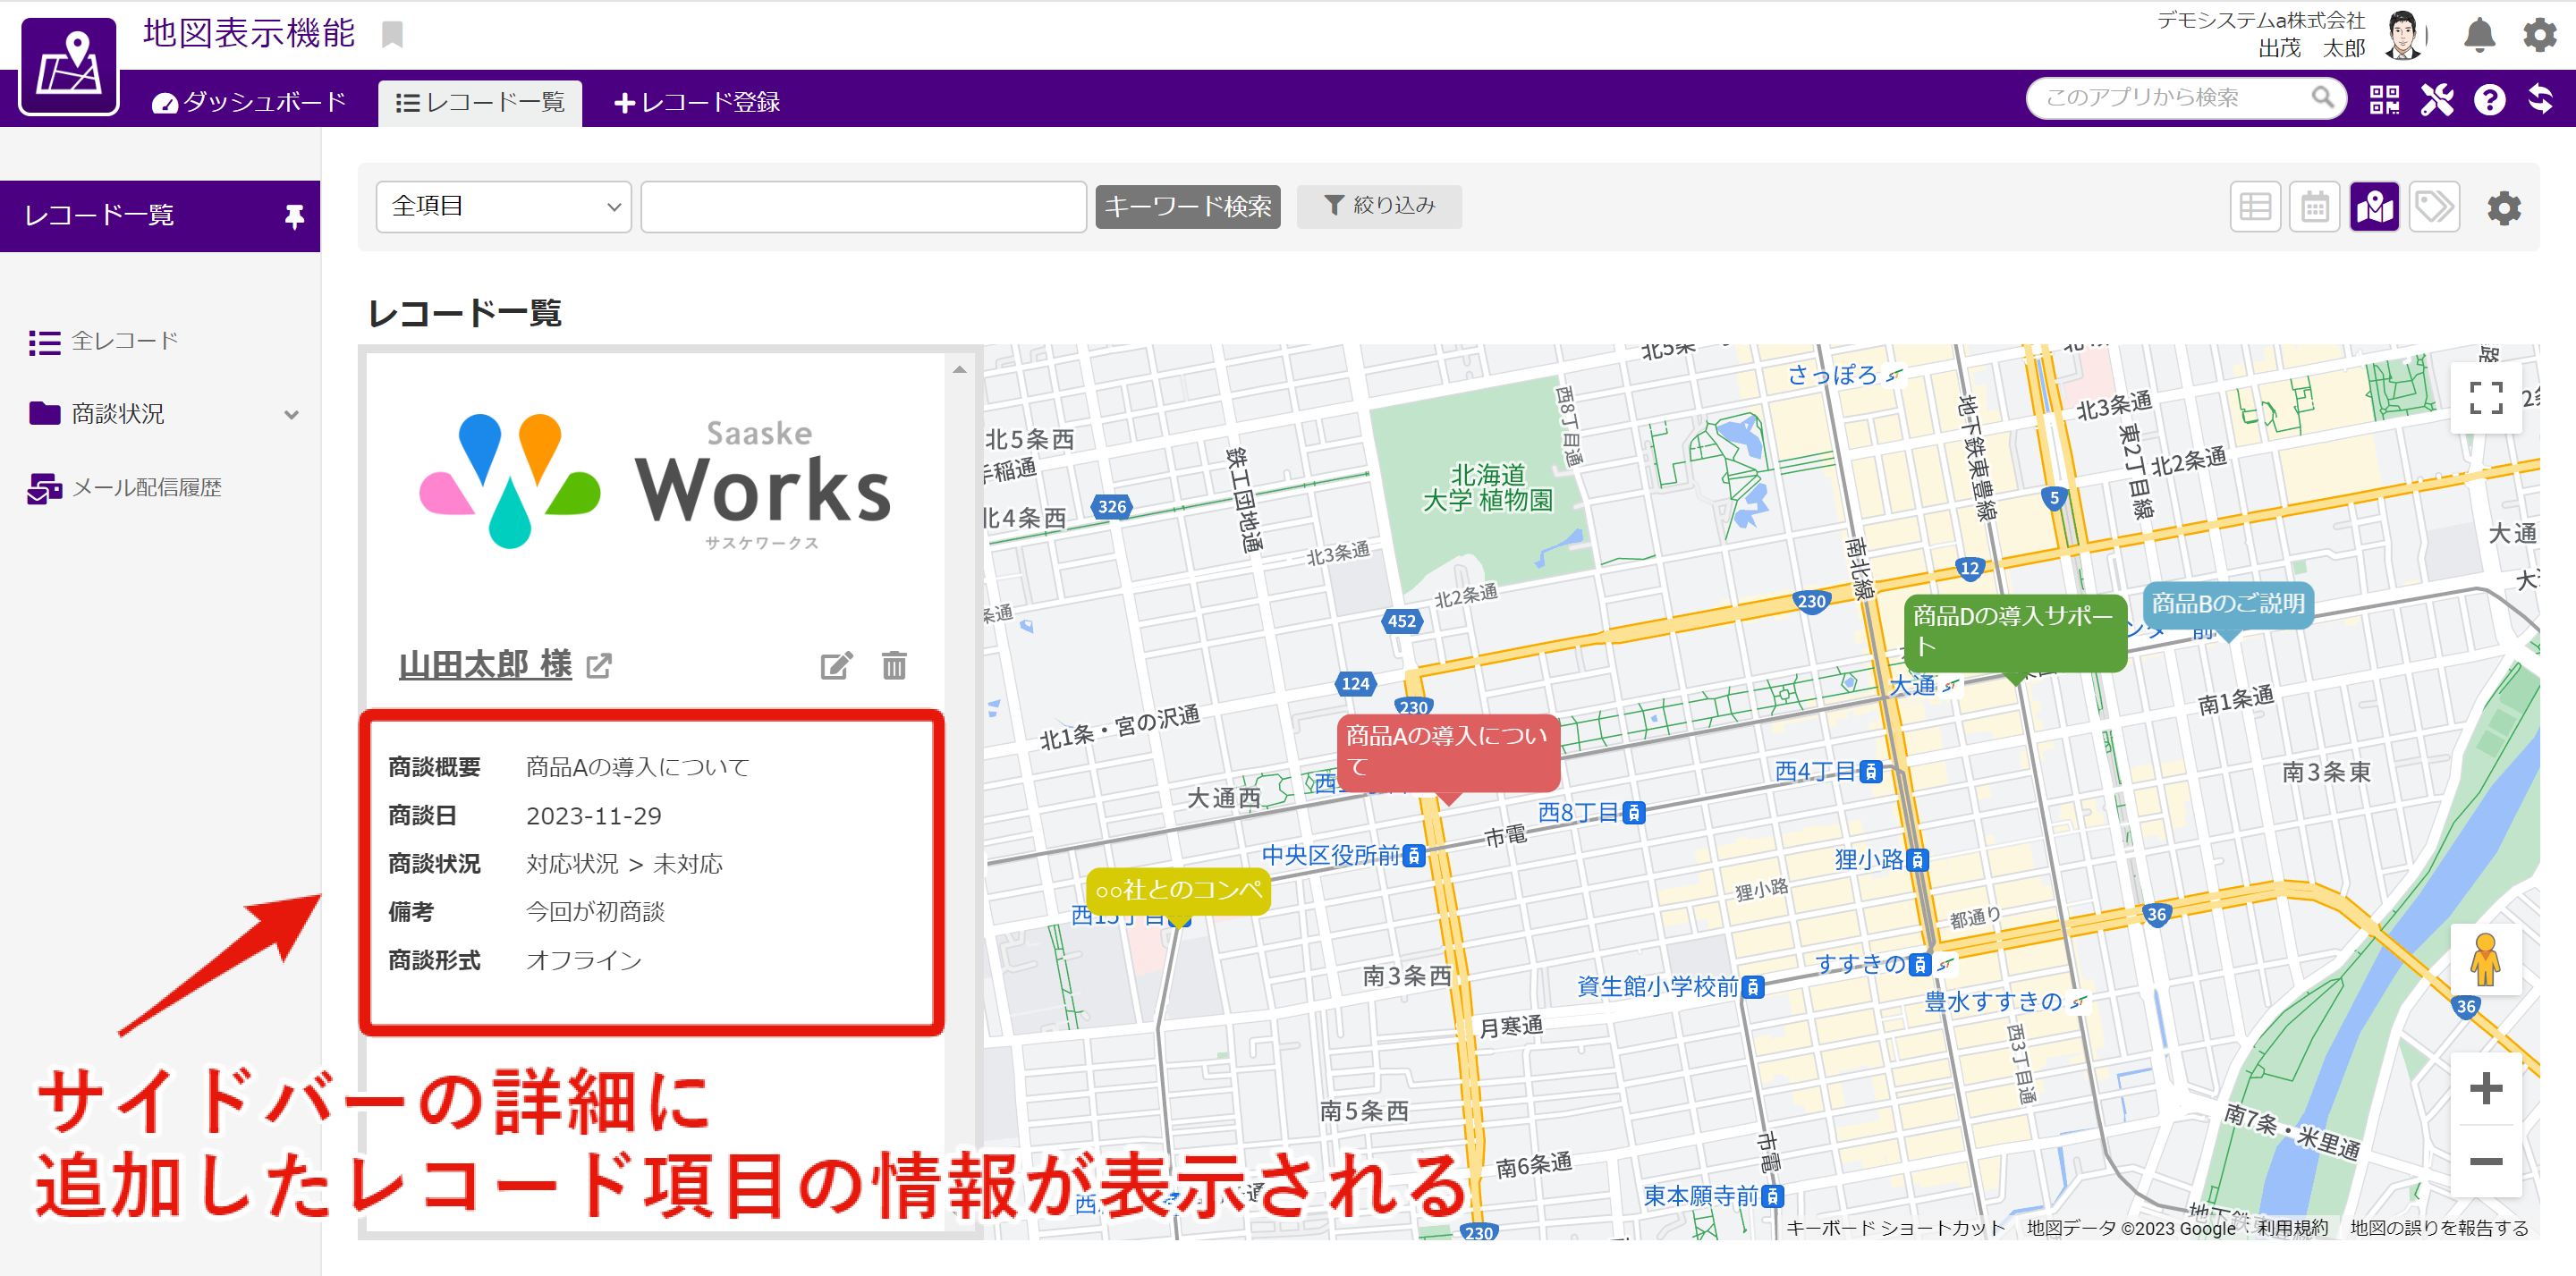Zoom in the map with plus
2576x1276 pixels.
2485,1088
